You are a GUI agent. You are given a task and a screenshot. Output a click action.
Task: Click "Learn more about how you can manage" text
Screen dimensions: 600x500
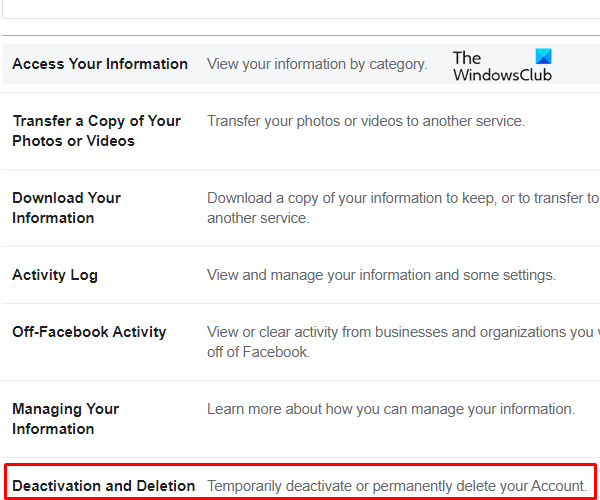point(391,409)
